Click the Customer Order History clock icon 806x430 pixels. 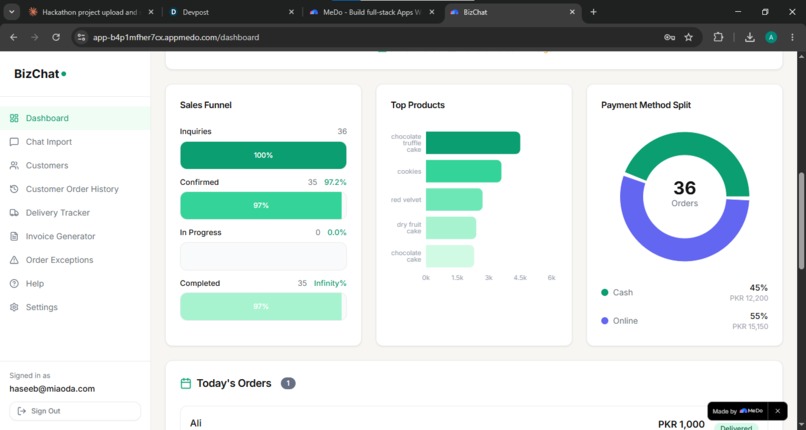tap(14, 189)
